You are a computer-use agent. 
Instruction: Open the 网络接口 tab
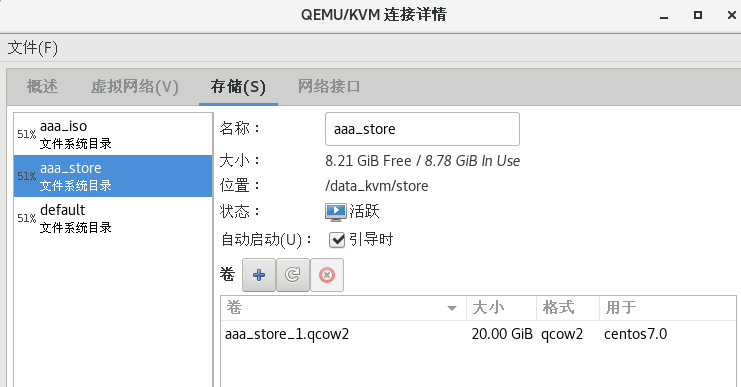point(329,86)
